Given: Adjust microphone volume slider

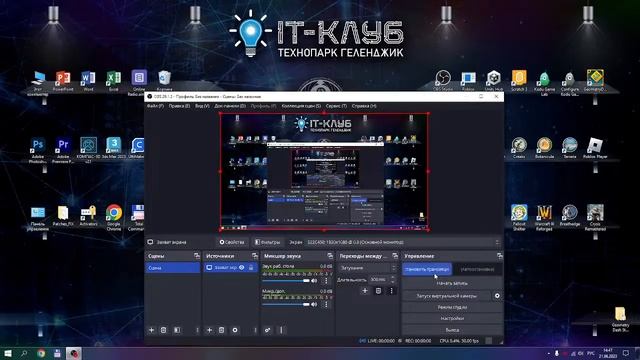Looking at the screenshot, I should 286,304.
